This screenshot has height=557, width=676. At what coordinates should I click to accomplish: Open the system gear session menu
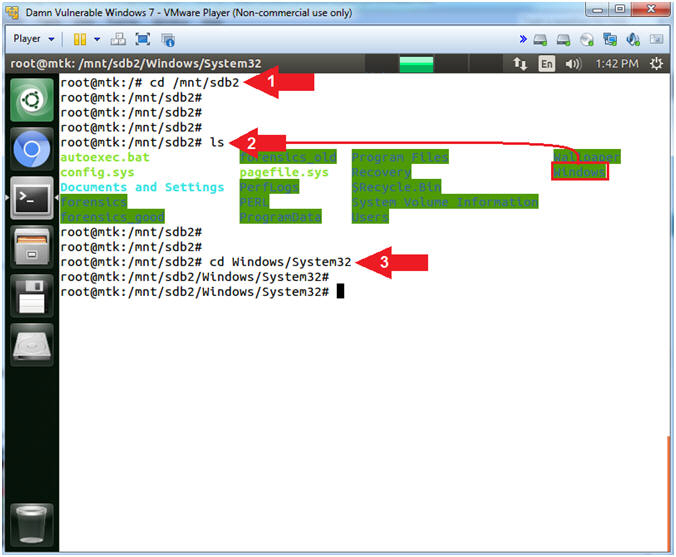tap(656, 64)
